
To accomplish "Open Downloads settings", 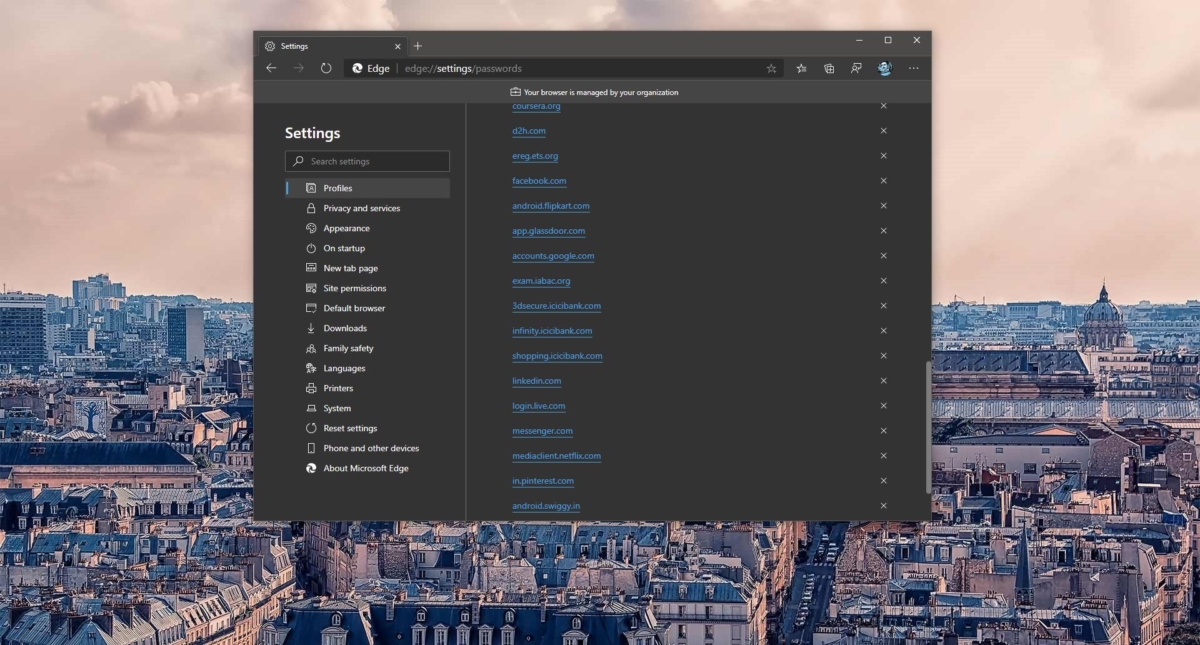I will click(x=346, y=328).
